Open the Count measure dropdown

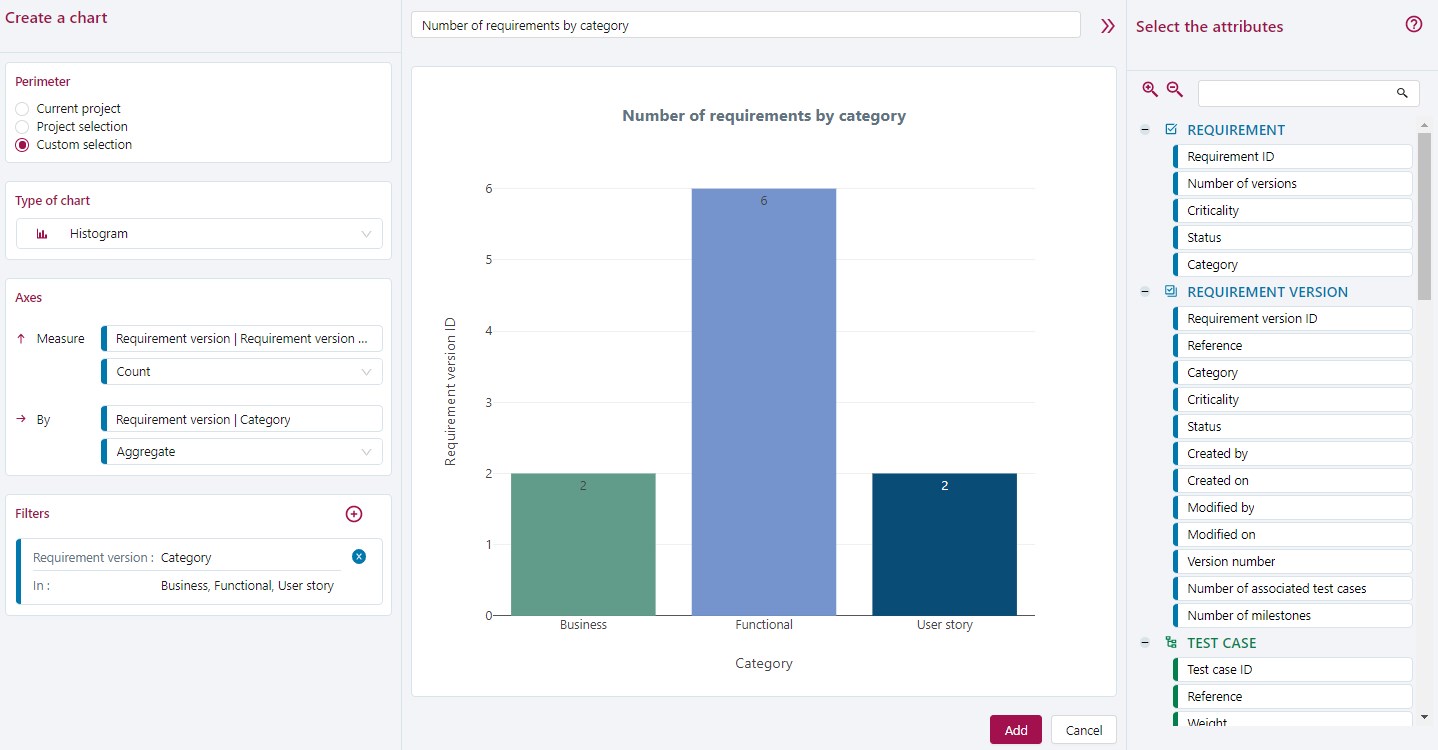click(240, 371)
